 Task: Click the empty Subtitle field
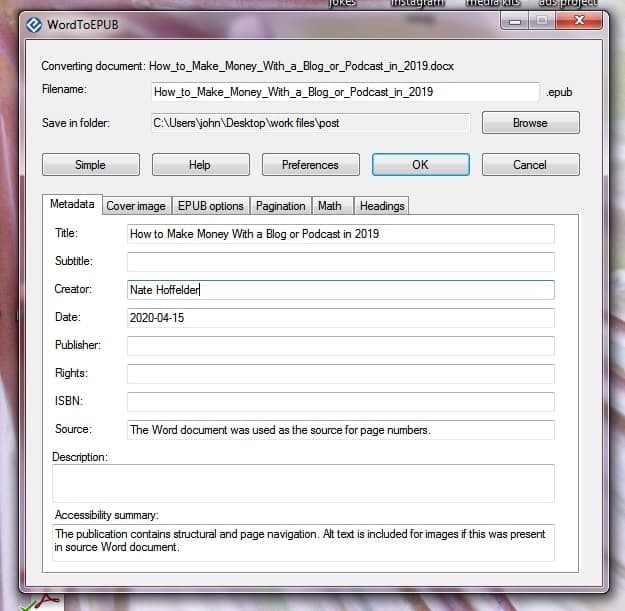click(x=341, y=262)
